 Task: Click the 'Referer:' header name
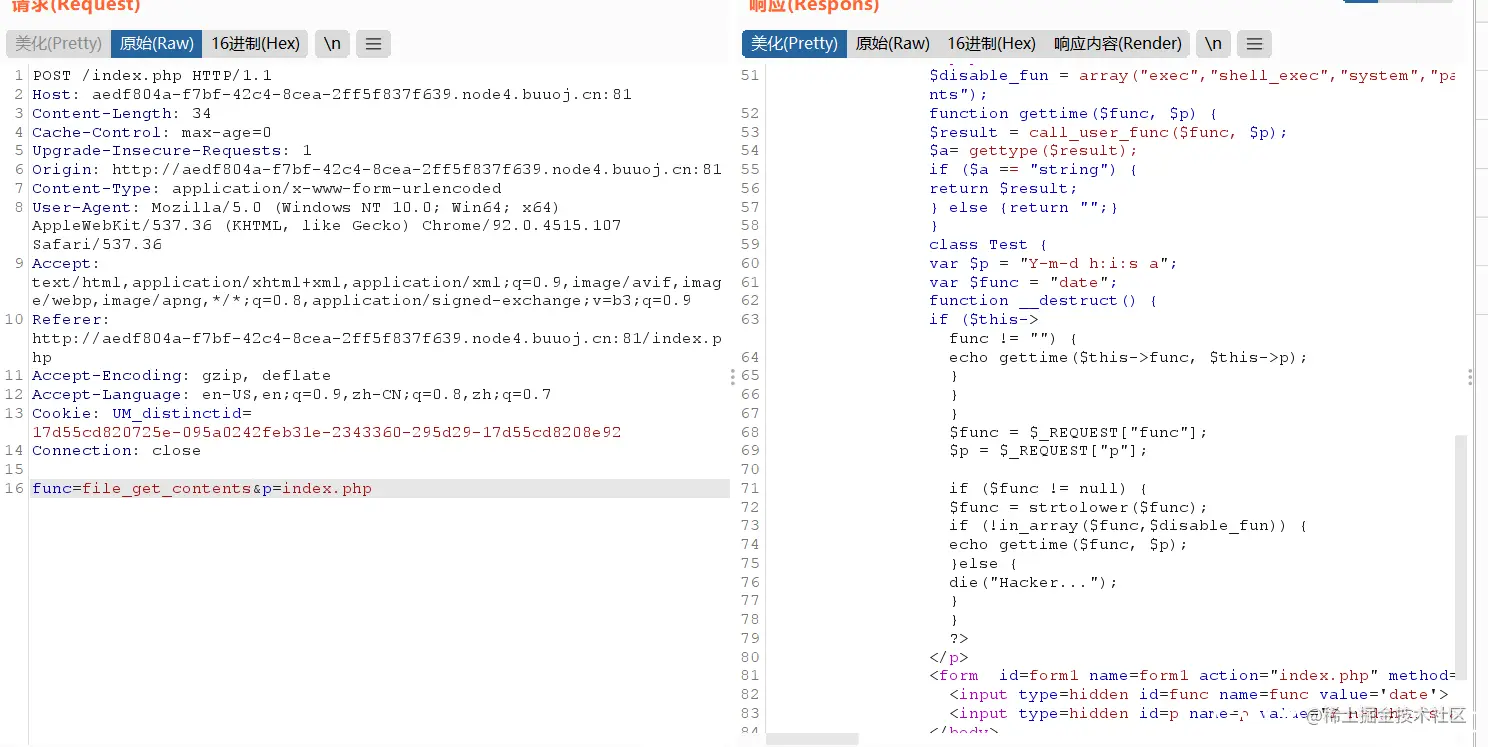pos(71,319)
